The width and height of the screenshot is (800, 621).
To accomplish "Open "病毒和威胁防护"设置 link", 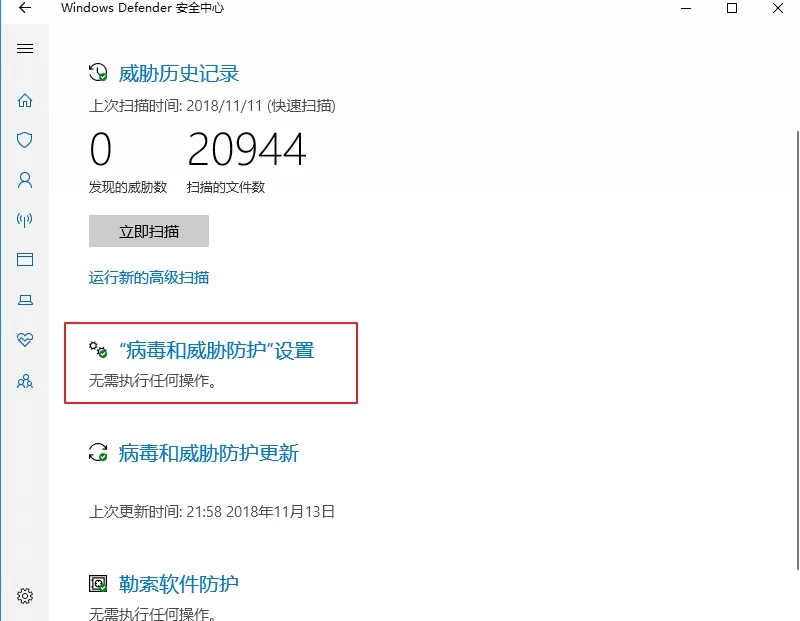I will (x=216, y=351).
